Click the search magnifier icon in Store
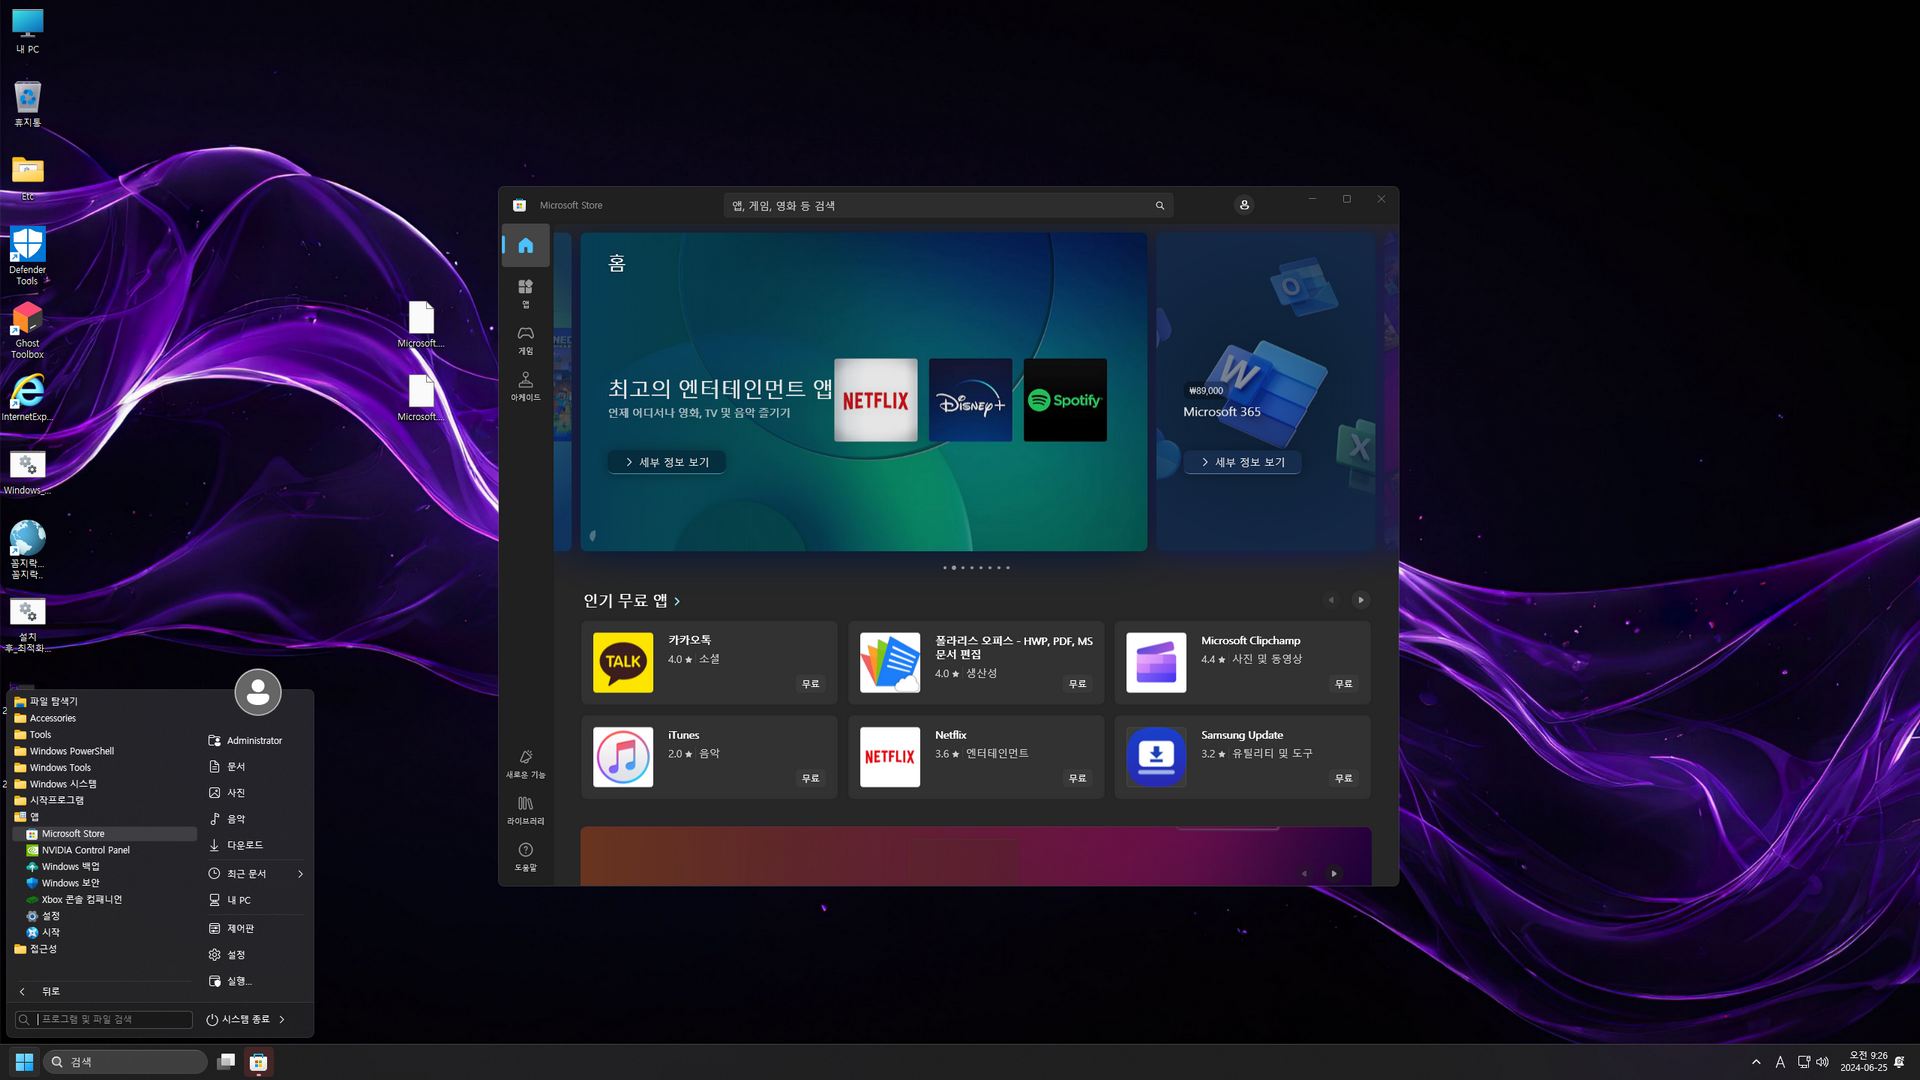The height and width of the screenshot is (1080, 1920). click(x=1160, y=206)
